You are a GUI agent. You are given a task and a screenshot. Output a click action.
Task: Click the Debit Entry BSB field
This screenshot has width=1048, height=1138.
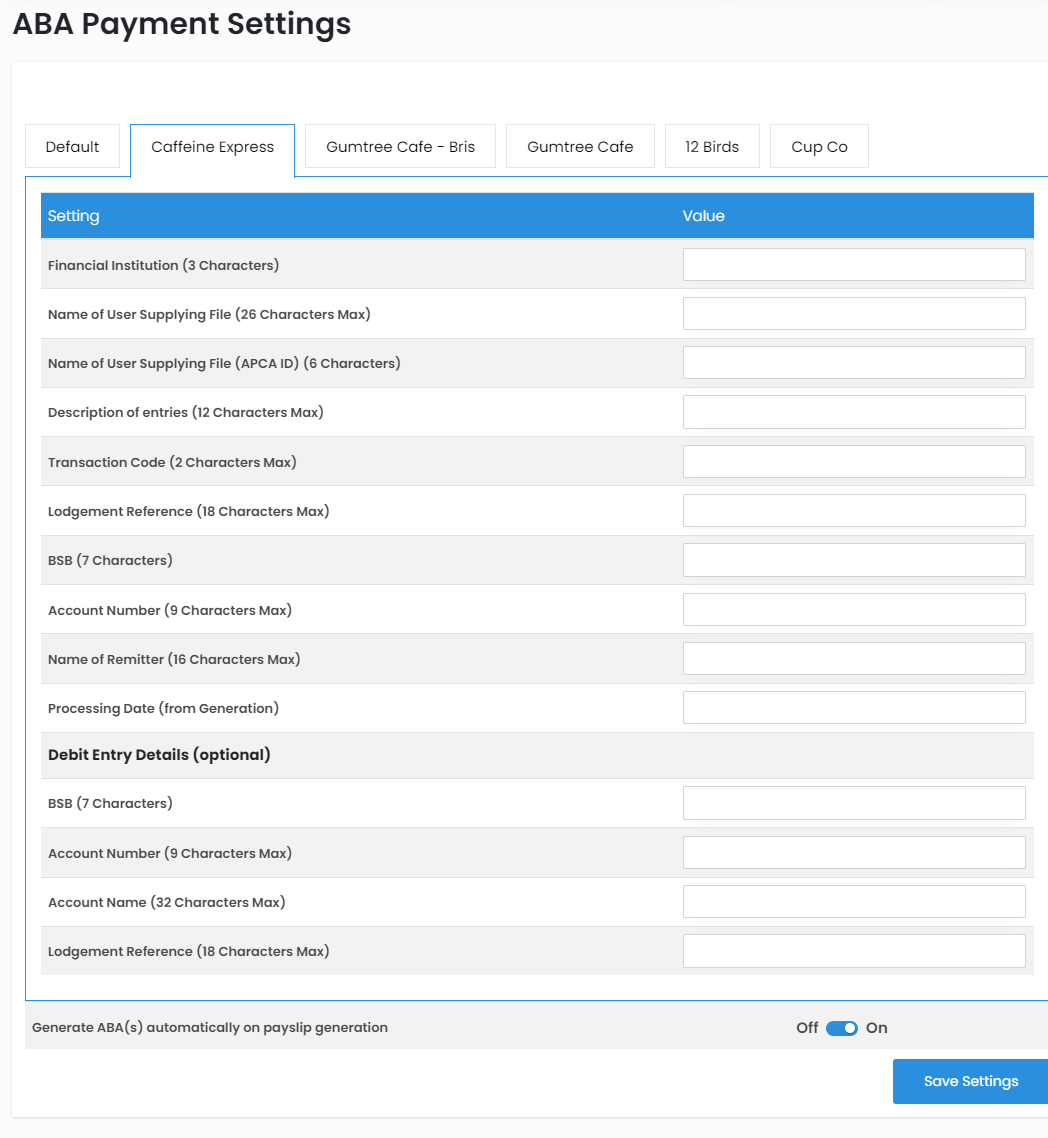coord(854,803)
